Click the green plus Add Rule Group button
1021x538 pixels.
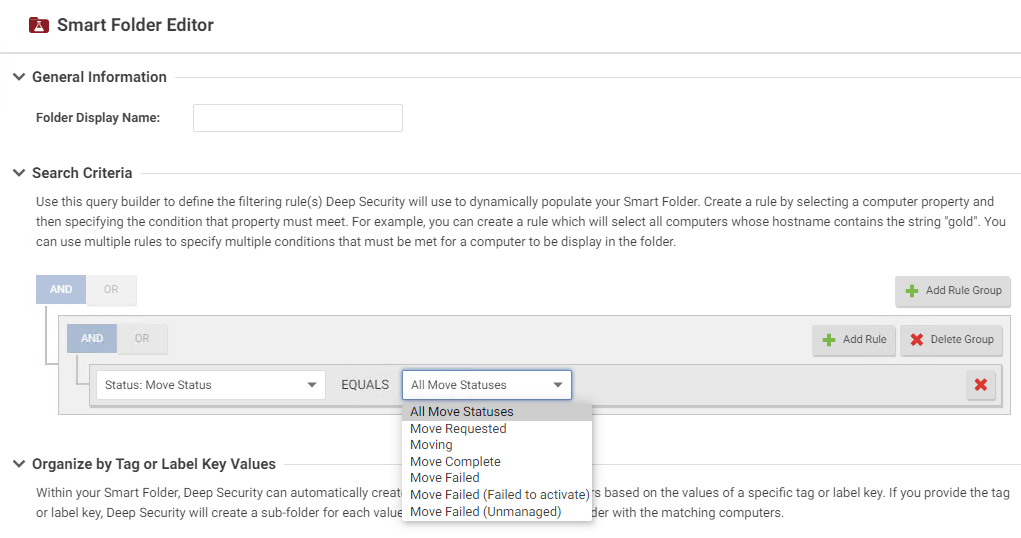coord(953,291)
